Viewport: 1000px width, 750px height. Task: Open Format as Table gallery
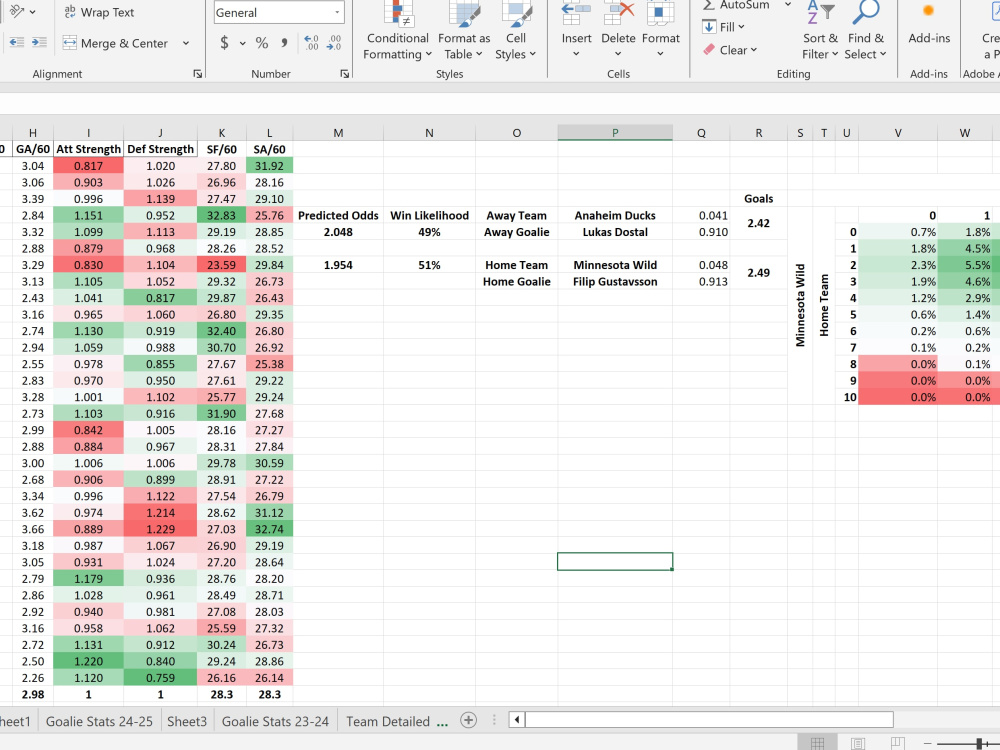pos(464,31)
